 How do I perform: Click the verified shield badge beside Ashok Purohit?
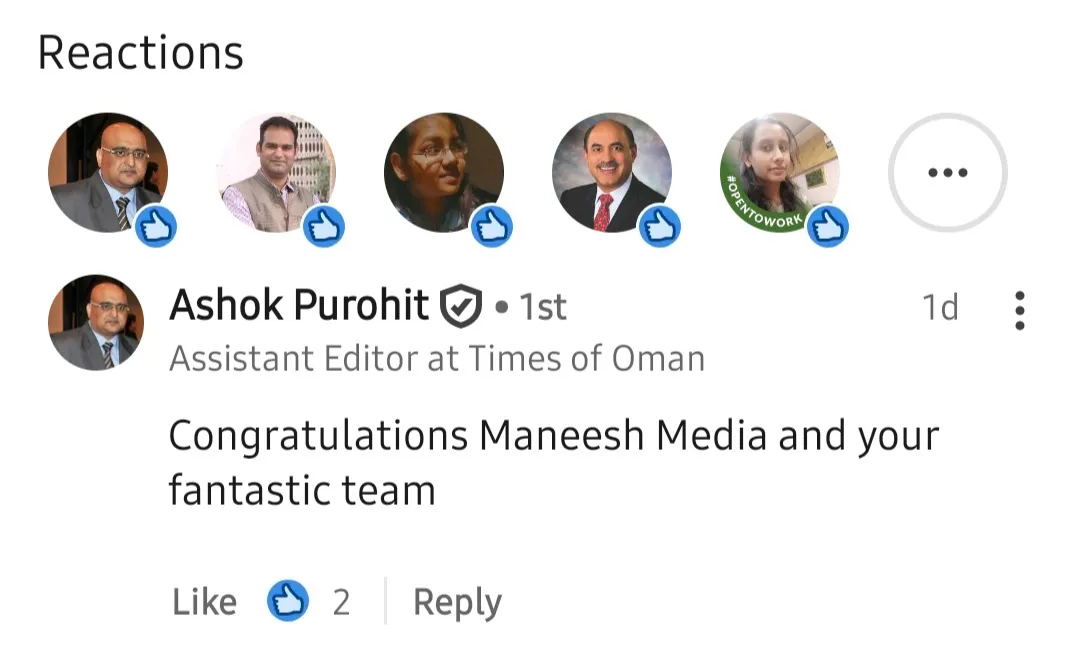pos(461,306)
